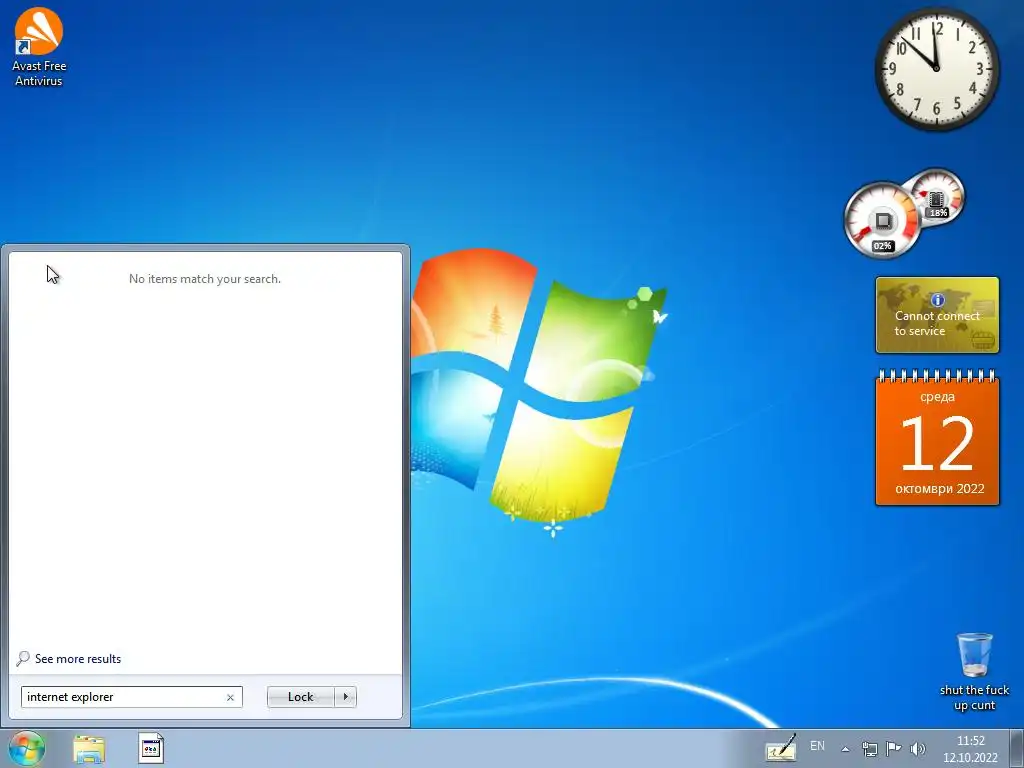Click the 'Cannot connect to service' weather gadget
Screen dimensions: 1024x768
937,315
